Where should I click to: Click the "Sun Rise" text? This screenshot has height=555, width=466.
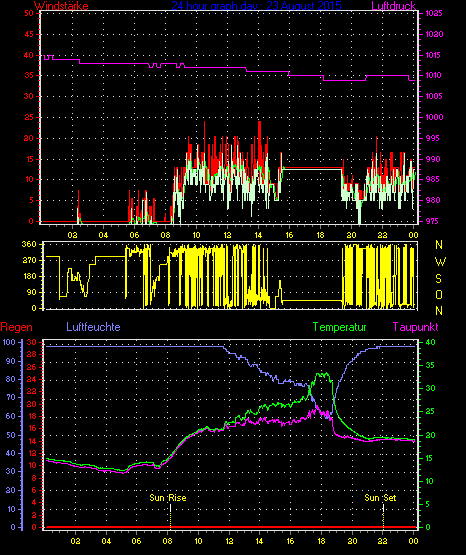click(168, 498)
